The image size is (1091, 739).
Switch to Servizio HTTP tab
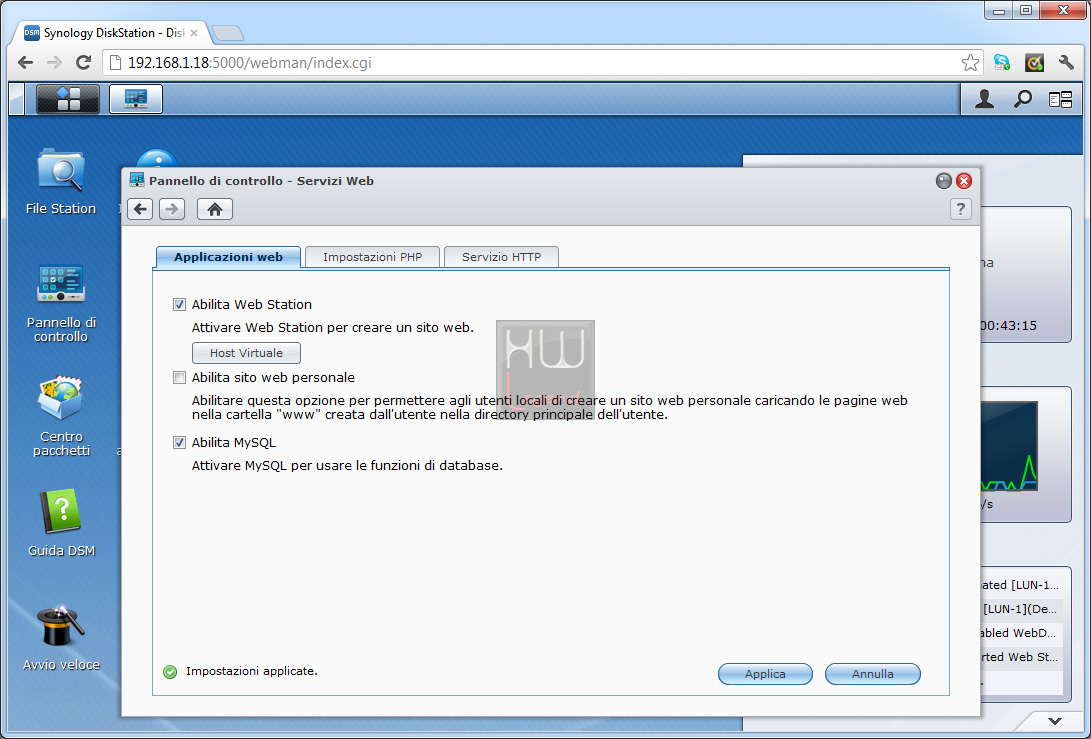(x=501, y=257)
